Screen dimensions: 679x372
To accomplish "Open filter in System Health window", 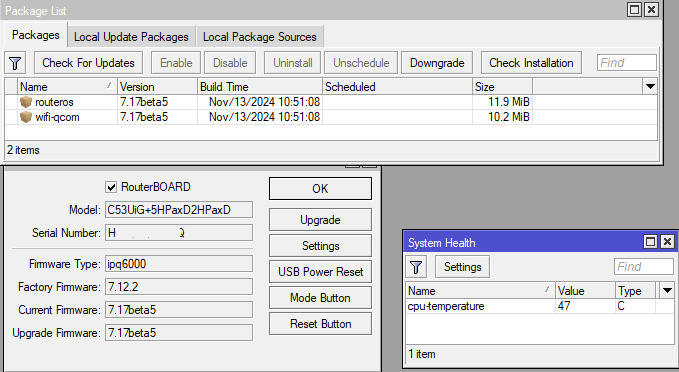I will (x=416, y=267).
